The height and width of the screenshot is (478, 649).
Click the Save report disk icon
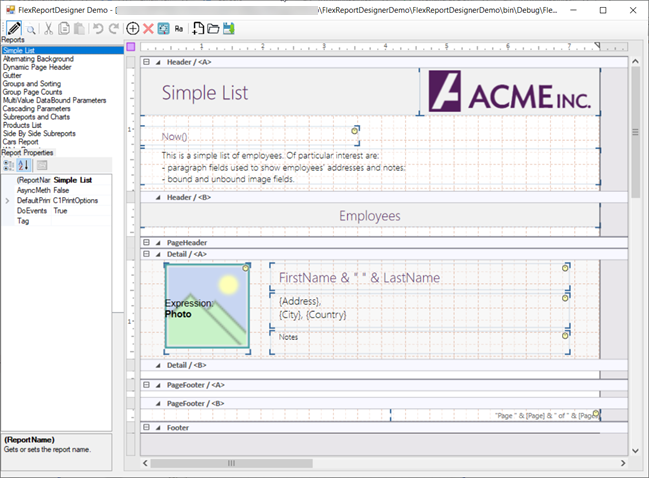point(229,28)
